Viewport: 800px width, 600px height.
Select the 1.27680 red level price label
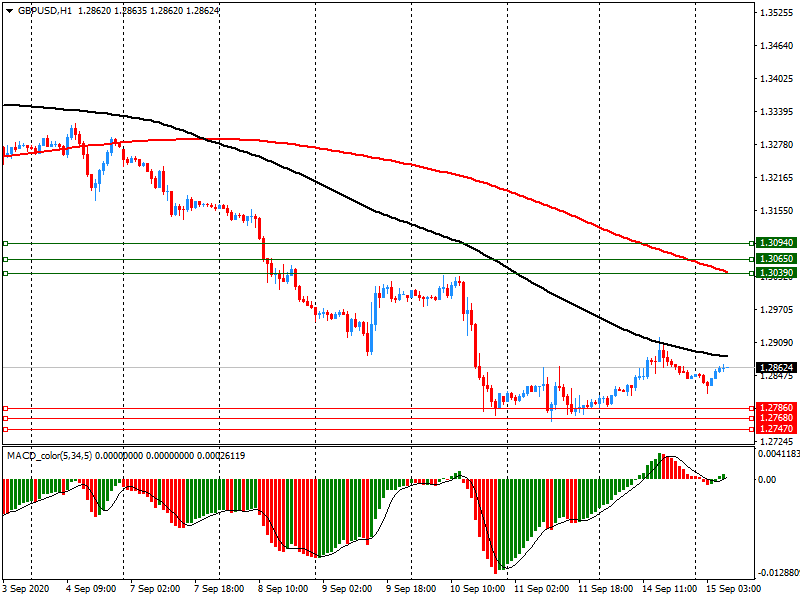pos(776,418)
